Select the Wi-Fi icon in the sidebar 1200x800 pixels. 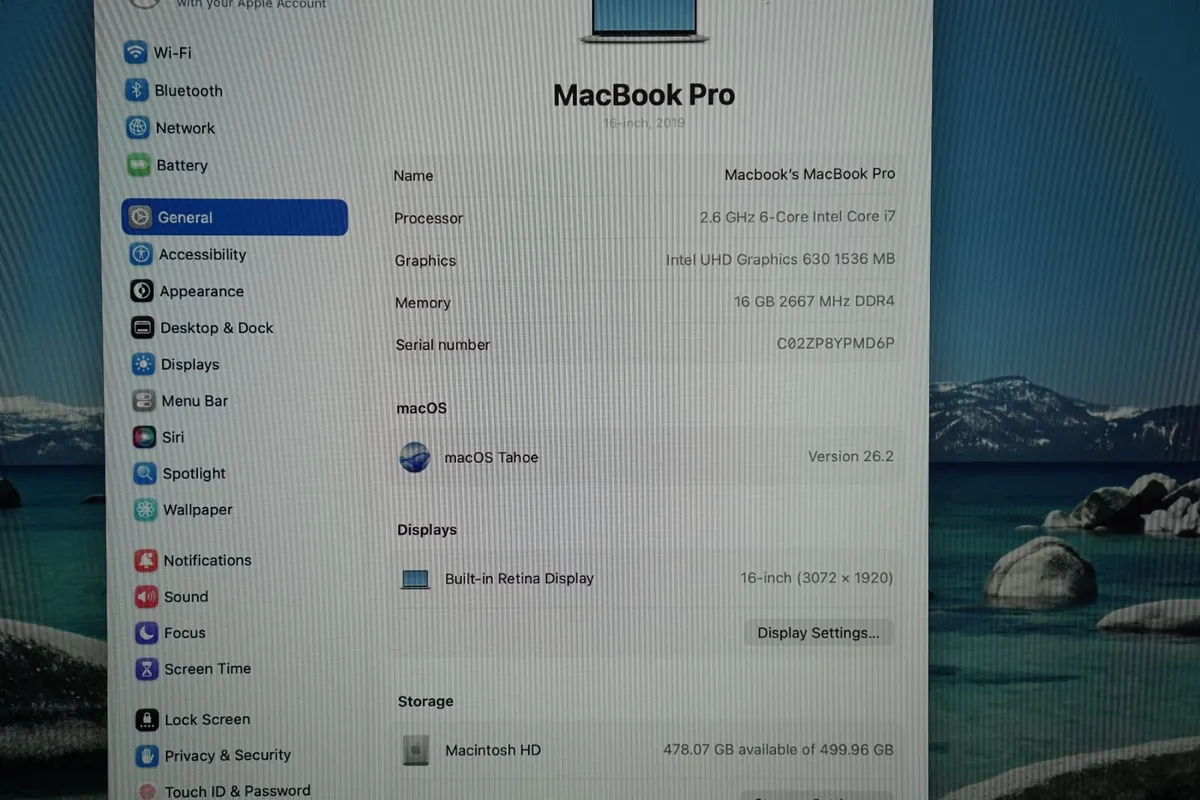(138, 52)
